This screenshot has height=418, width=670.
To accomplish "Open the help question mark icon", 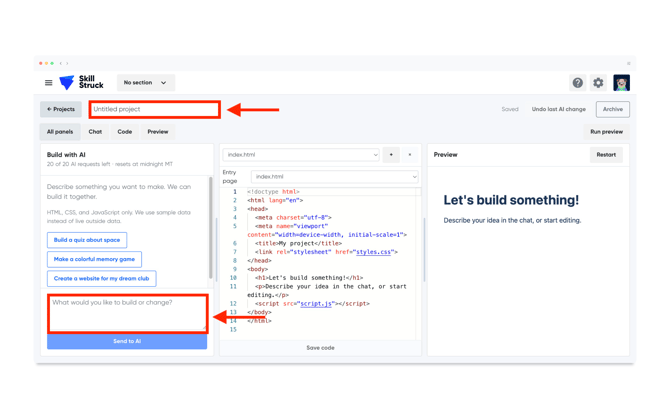I will 577,82.
